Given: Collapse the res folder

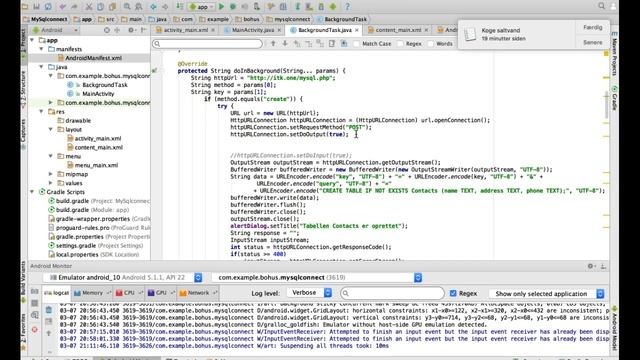Looking at the screenshot, I should 41,111.
